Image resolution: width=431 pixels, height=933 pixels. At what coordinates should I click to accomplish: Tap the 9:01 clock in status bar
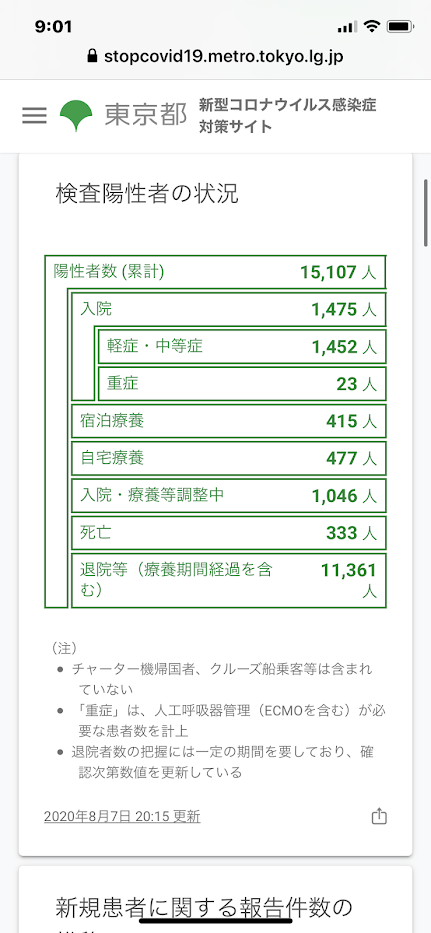tap(54, 27)
